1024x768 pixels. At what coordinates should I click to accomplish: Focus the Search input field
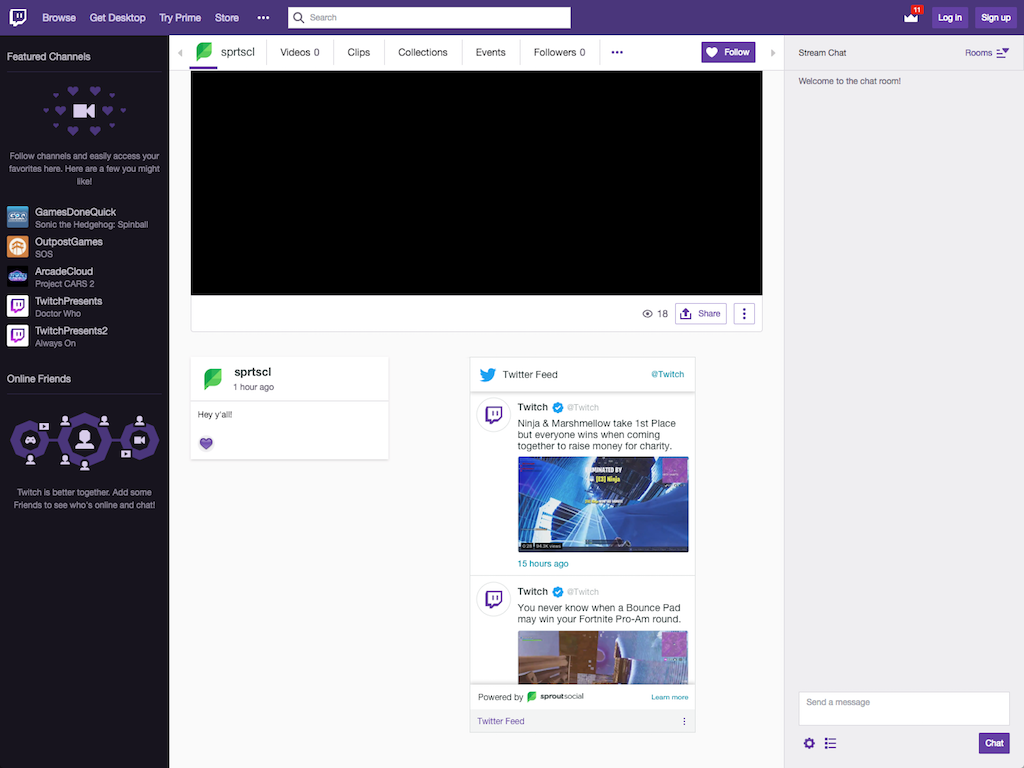tap(429, 18)
